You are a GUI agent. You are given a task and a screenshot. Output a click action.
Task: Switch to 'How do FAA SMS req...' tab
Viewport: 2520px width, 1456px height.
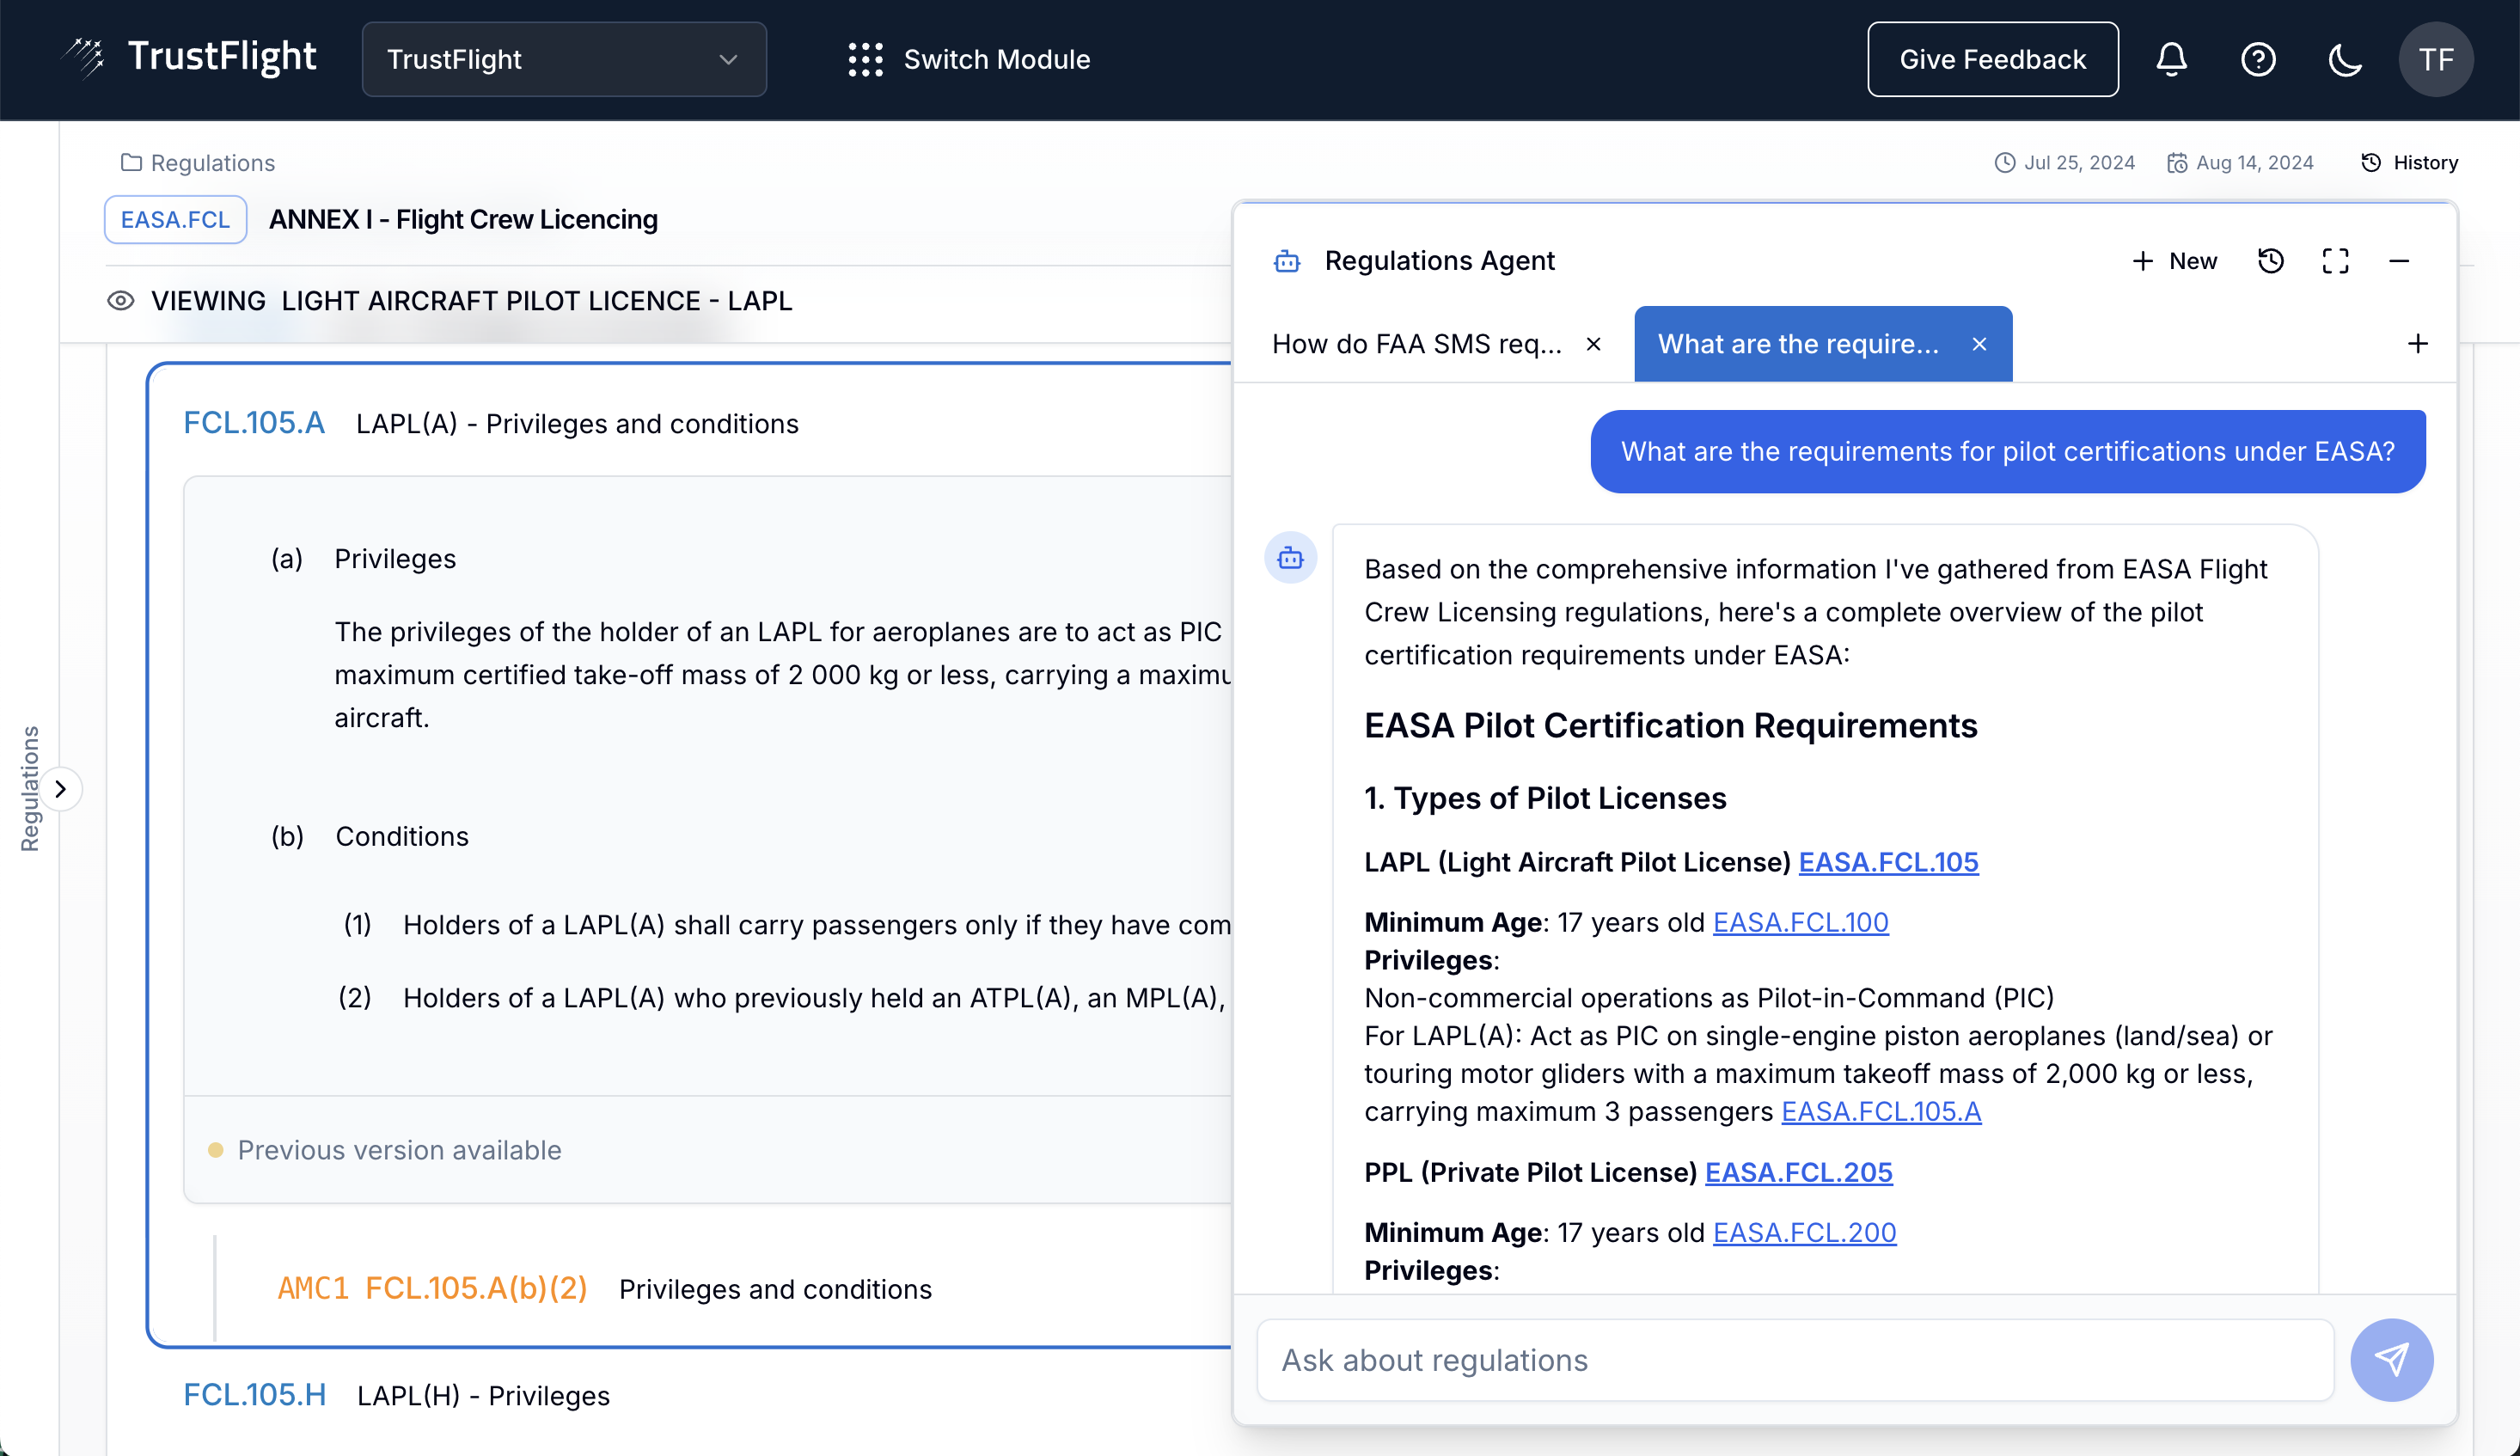1417,344
